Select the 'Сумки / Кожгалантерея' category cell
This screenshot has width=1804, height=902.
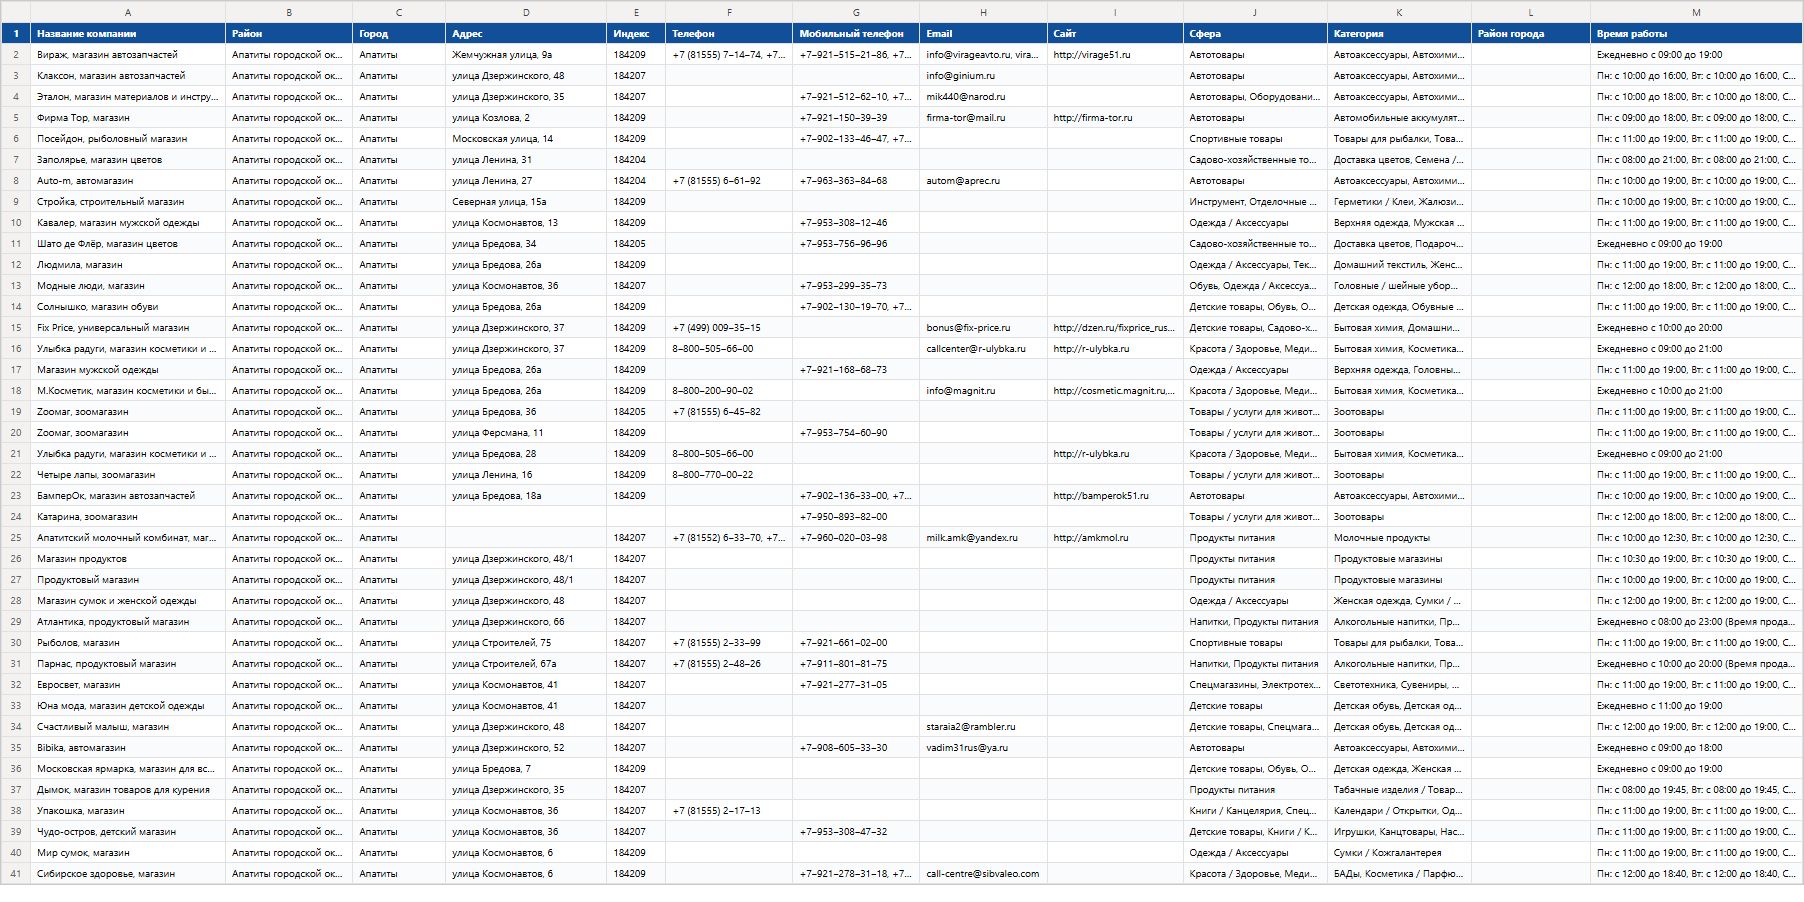[1399, 853]
